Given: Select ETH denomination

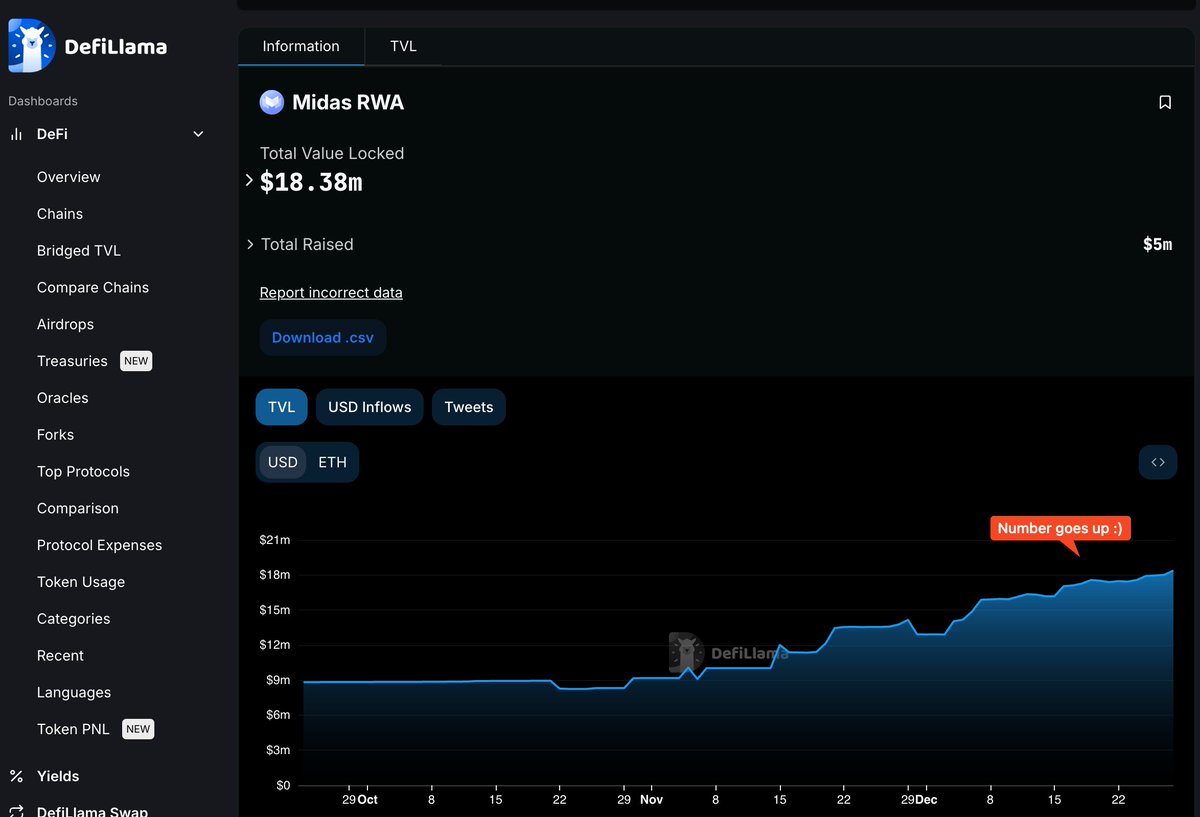Looking at the screenshot, I should 333,462.
